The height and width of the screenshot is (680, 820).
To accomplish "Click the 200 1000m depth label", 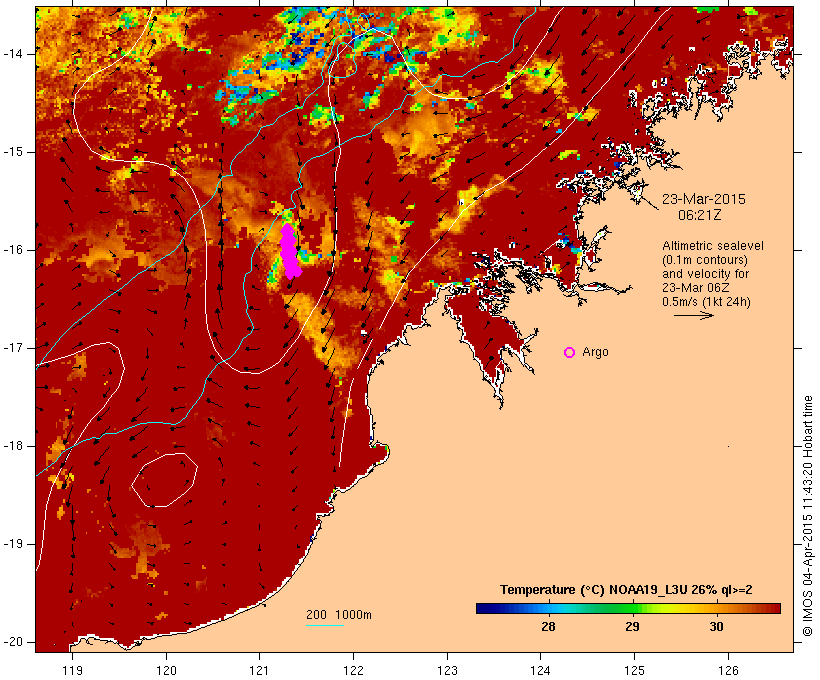I will click(339, 615).
